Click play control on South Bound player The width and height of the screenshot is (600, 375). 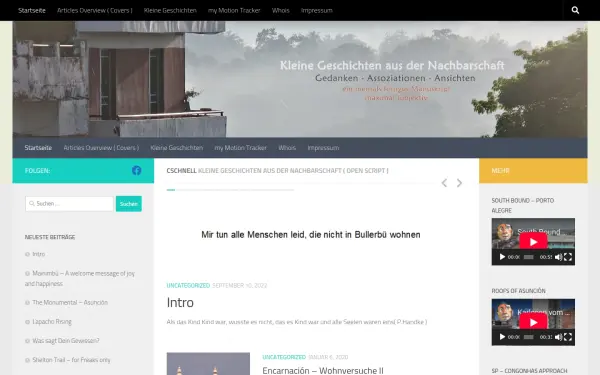click(x=502, y=257)
